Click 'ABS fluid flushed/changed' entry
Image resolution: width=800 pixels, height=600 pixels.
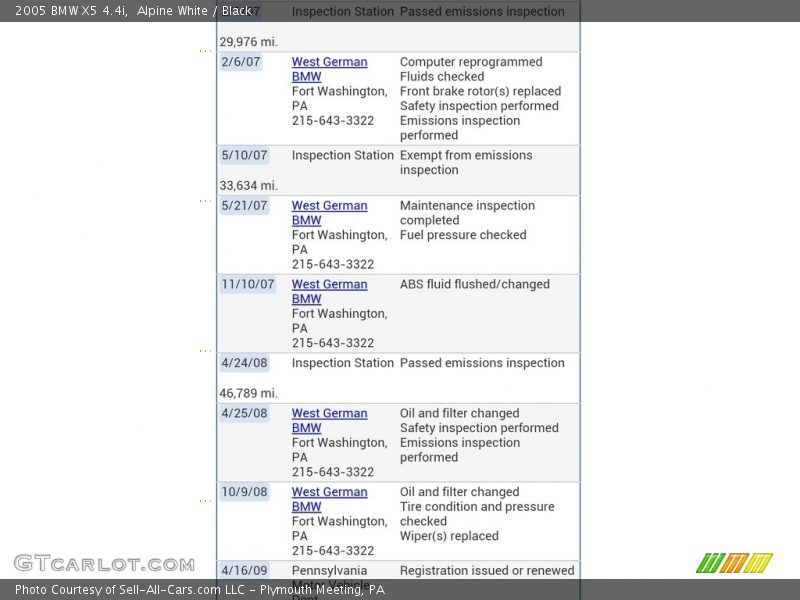click(x=474, y=284)
